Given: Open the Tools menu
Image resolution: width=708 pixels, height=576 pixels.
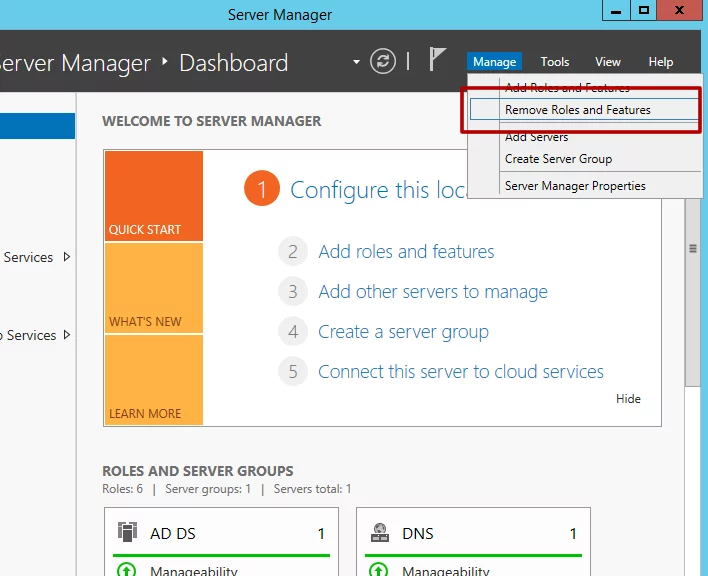Looking at the screenshot, I should pyautogui.click(x=555, y=62).
